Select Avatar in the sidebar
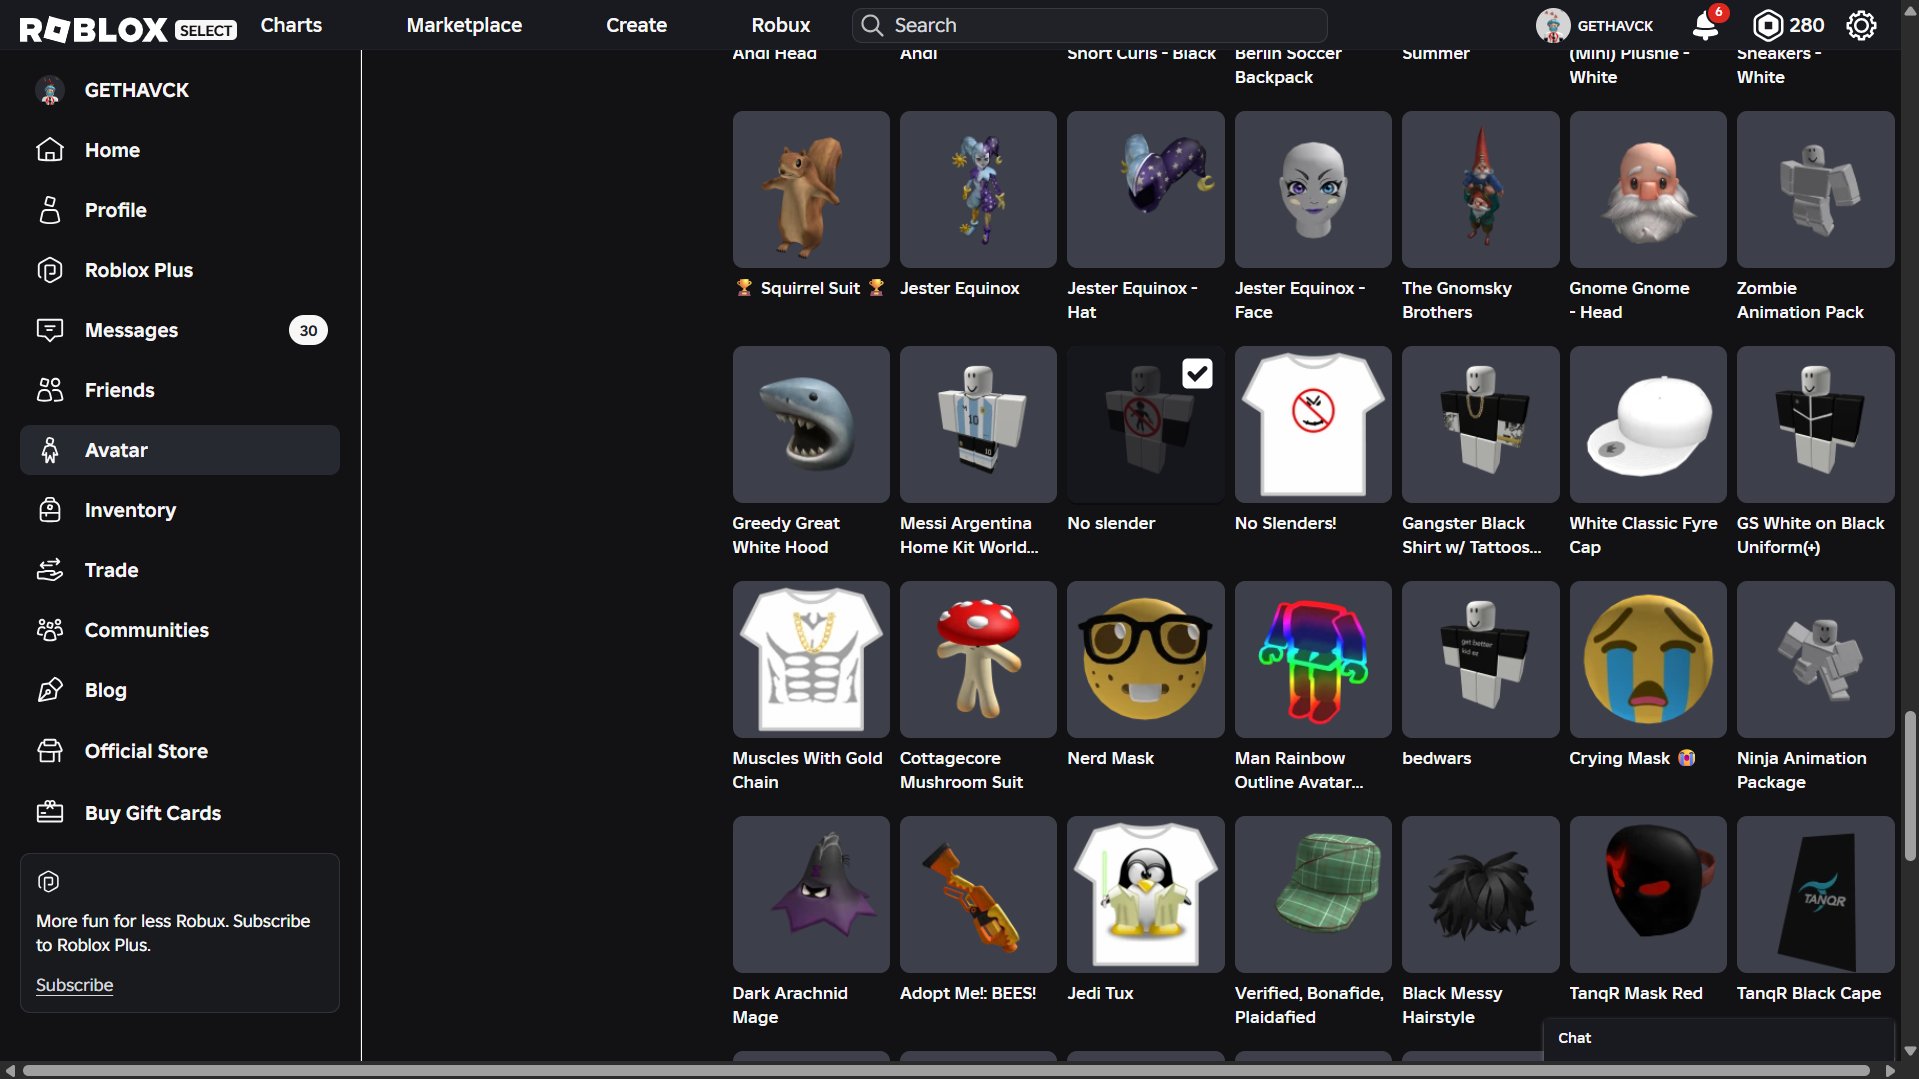 (180, 450)
